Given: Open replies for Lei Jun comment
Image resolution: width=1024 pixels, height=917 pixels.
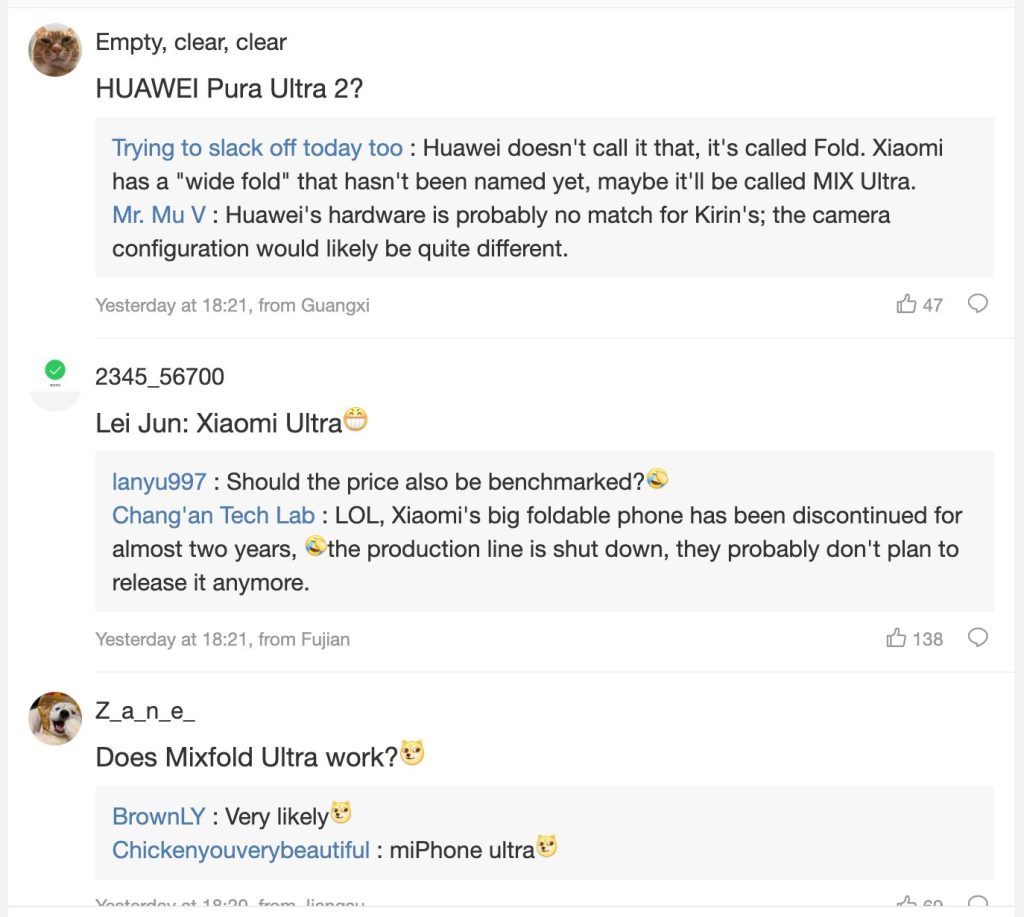Looking at the screenshot, I should point(978,638).
